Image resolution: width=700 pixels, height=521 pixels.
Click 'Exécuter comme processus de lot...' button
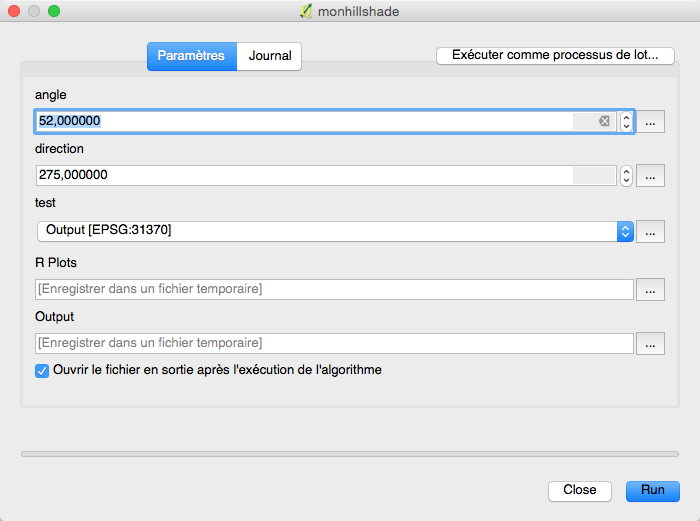tap(555, 55)
